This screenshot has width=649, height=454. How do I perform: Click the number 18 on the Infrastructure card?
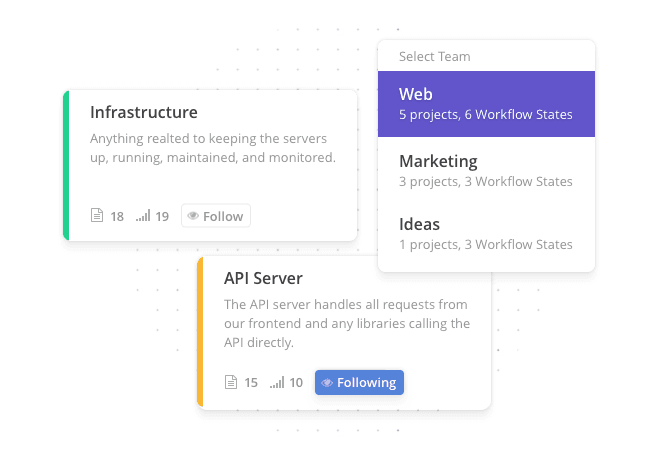pyautogui.click(x=117, y=216)
